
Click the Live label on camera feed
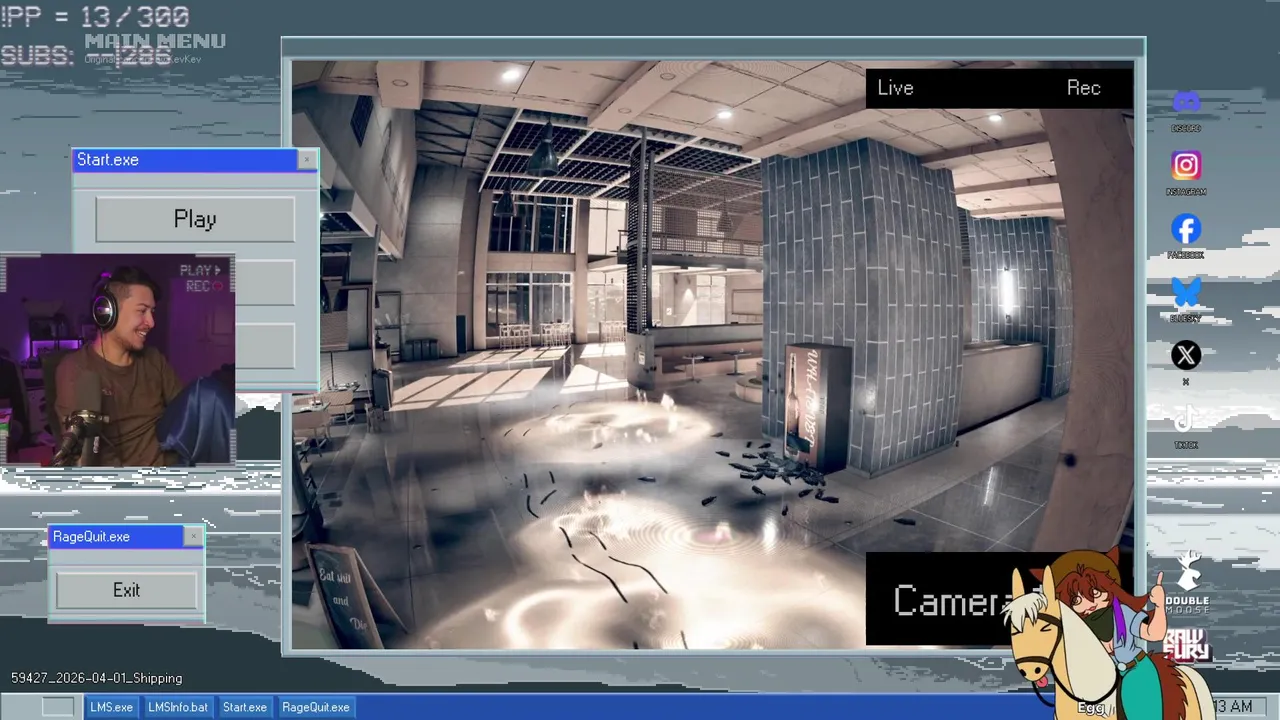pos(895,88)
